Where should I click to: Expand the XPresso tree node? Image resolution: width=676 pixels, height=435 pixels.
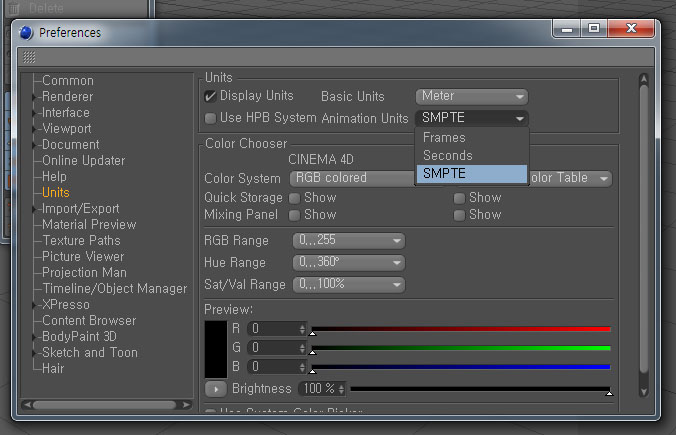coord(34,305)
